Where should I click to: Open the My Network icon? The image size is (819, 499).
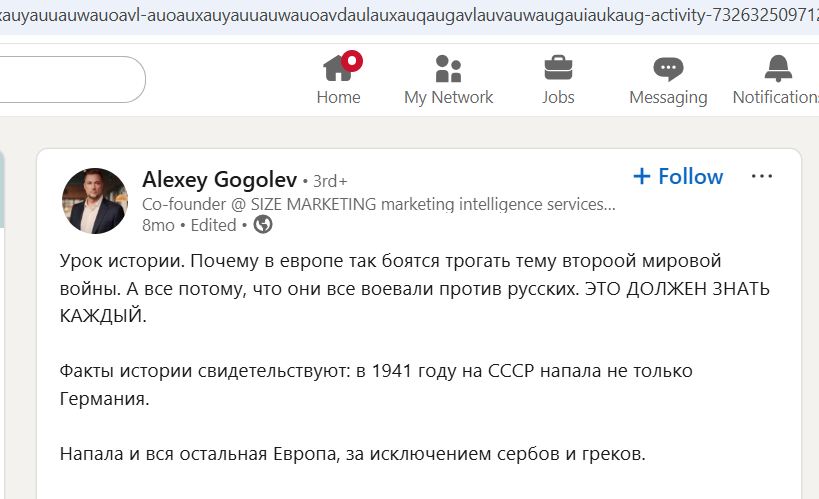[448, 68]
